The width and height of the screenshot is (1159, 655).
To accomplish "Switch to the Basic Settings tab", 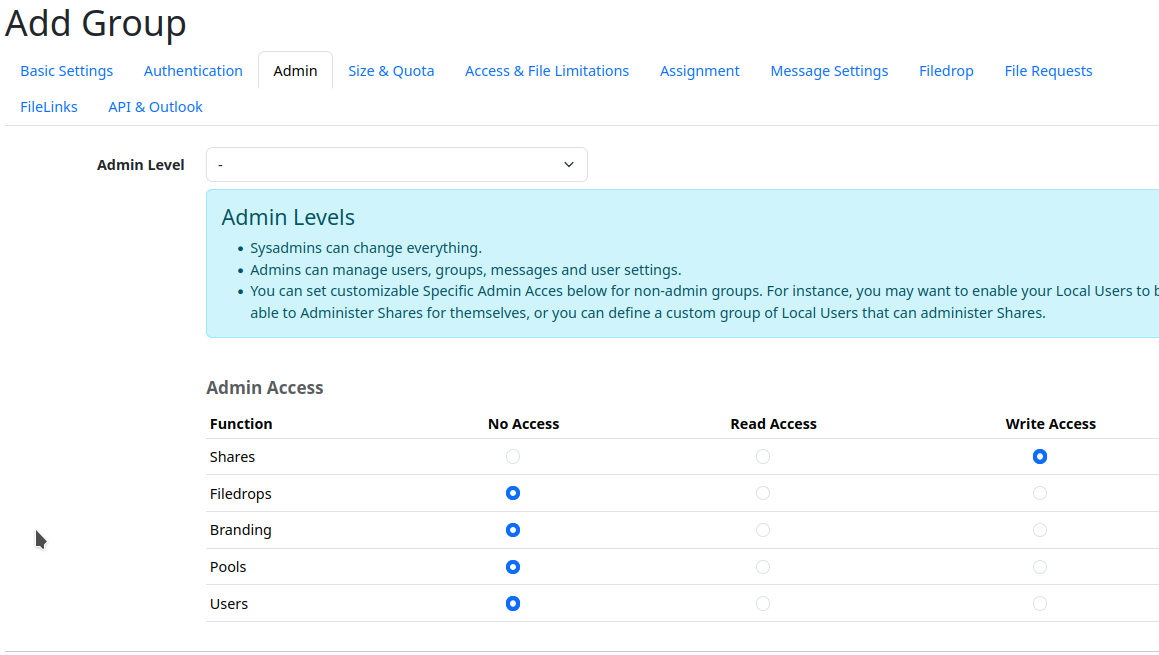I will point(67,71).
